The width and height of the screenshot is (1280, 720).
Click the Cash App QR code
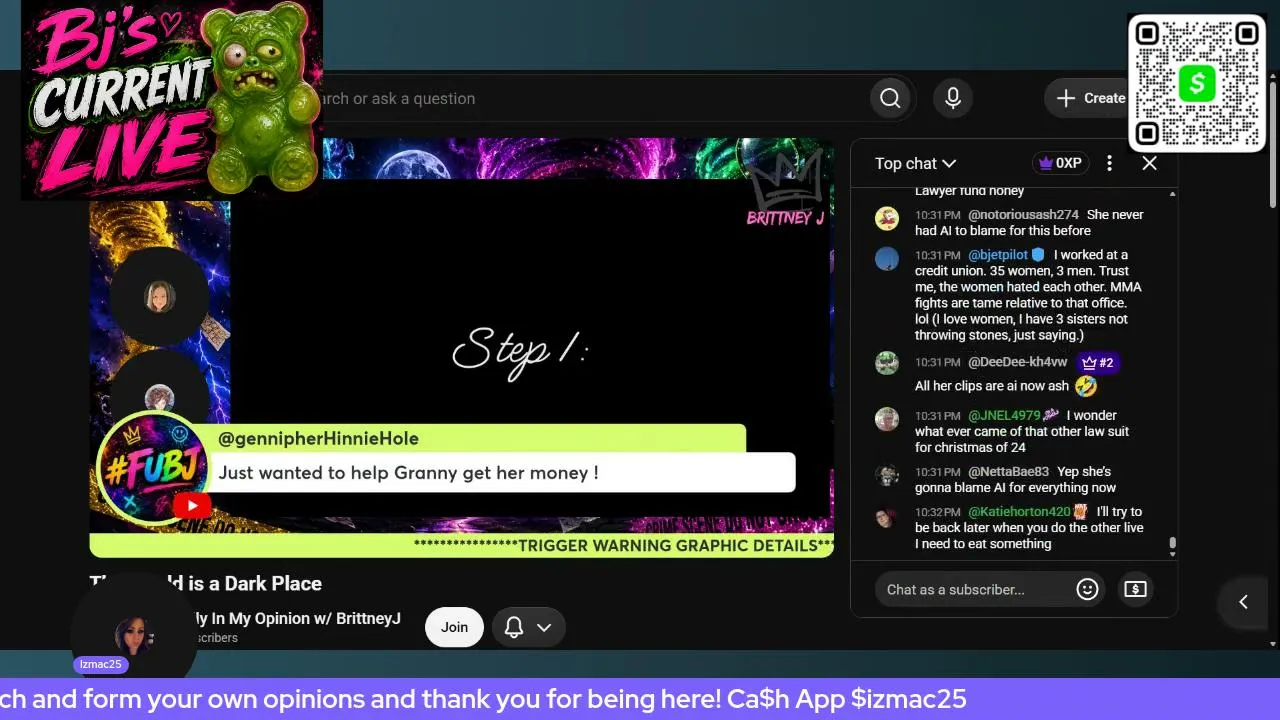[1196, 84]
